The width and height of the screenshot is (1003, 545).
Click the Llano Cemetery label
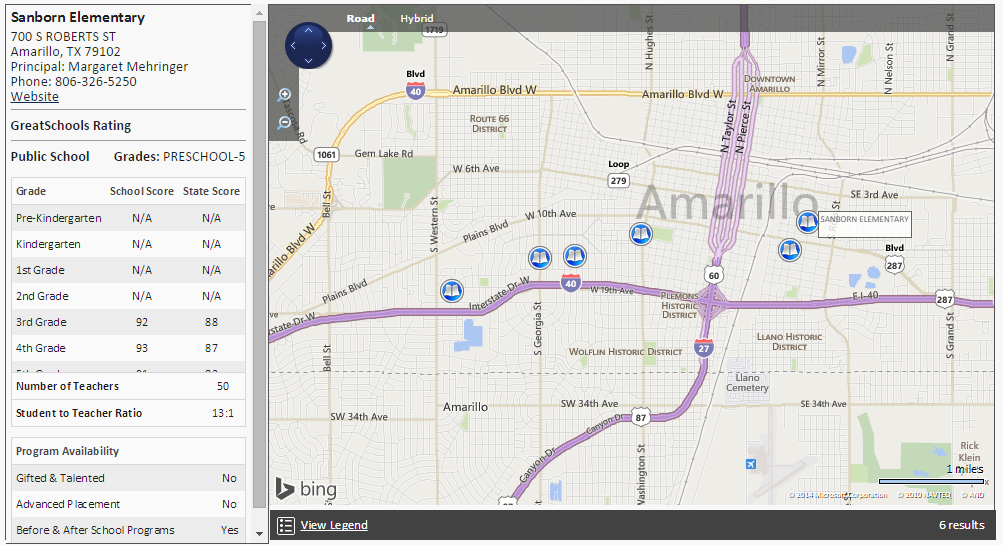tap(747, 383)
